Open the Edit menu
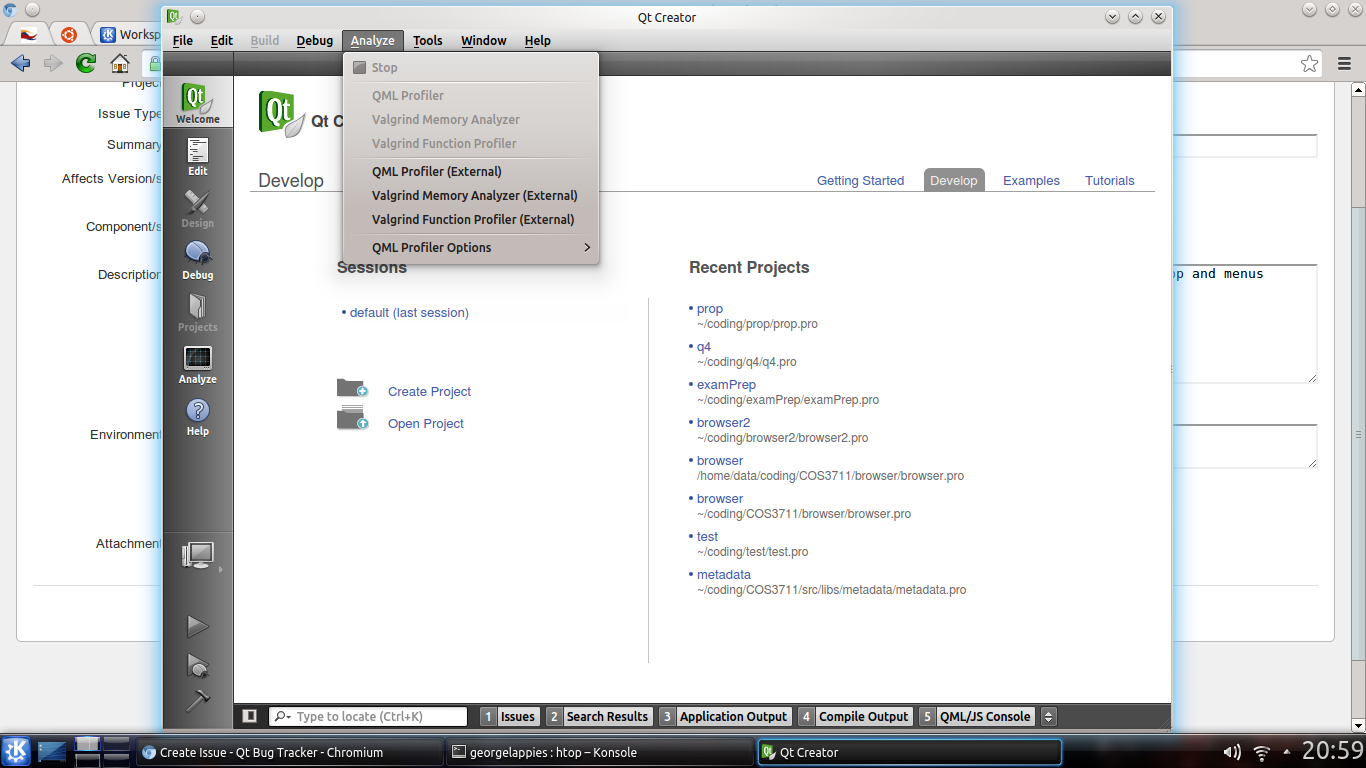Viewport: 1366px width, 768px height. 222,40
